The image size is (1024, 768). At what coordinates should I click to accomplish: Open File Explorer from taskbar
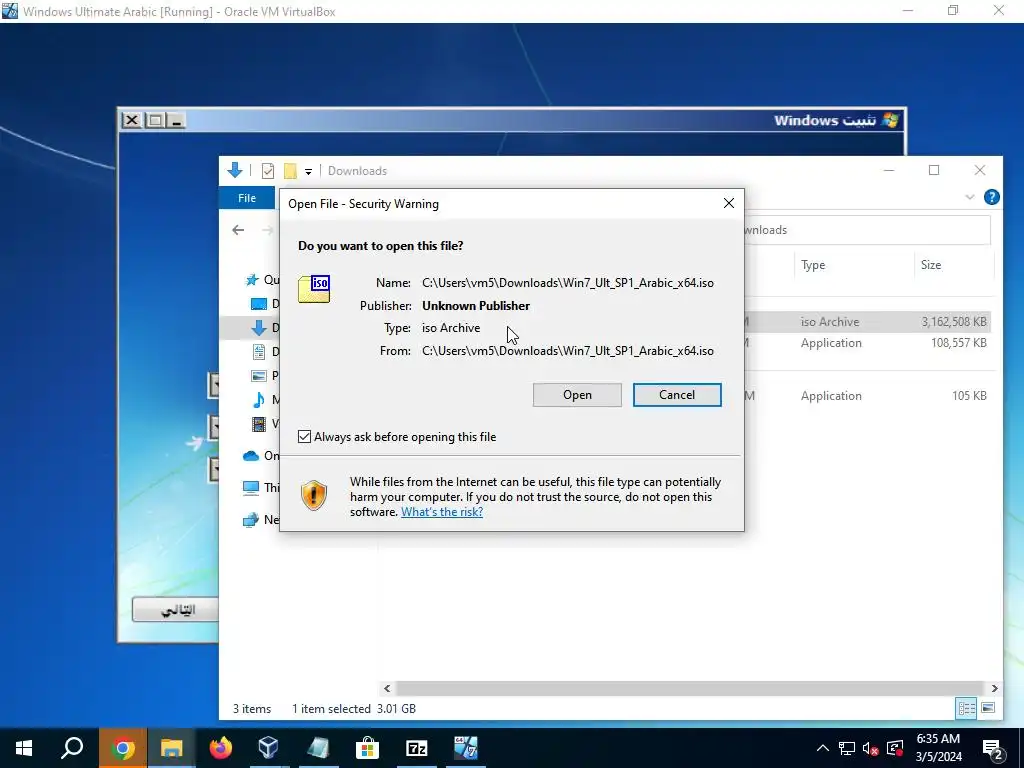tap(171, 748)
